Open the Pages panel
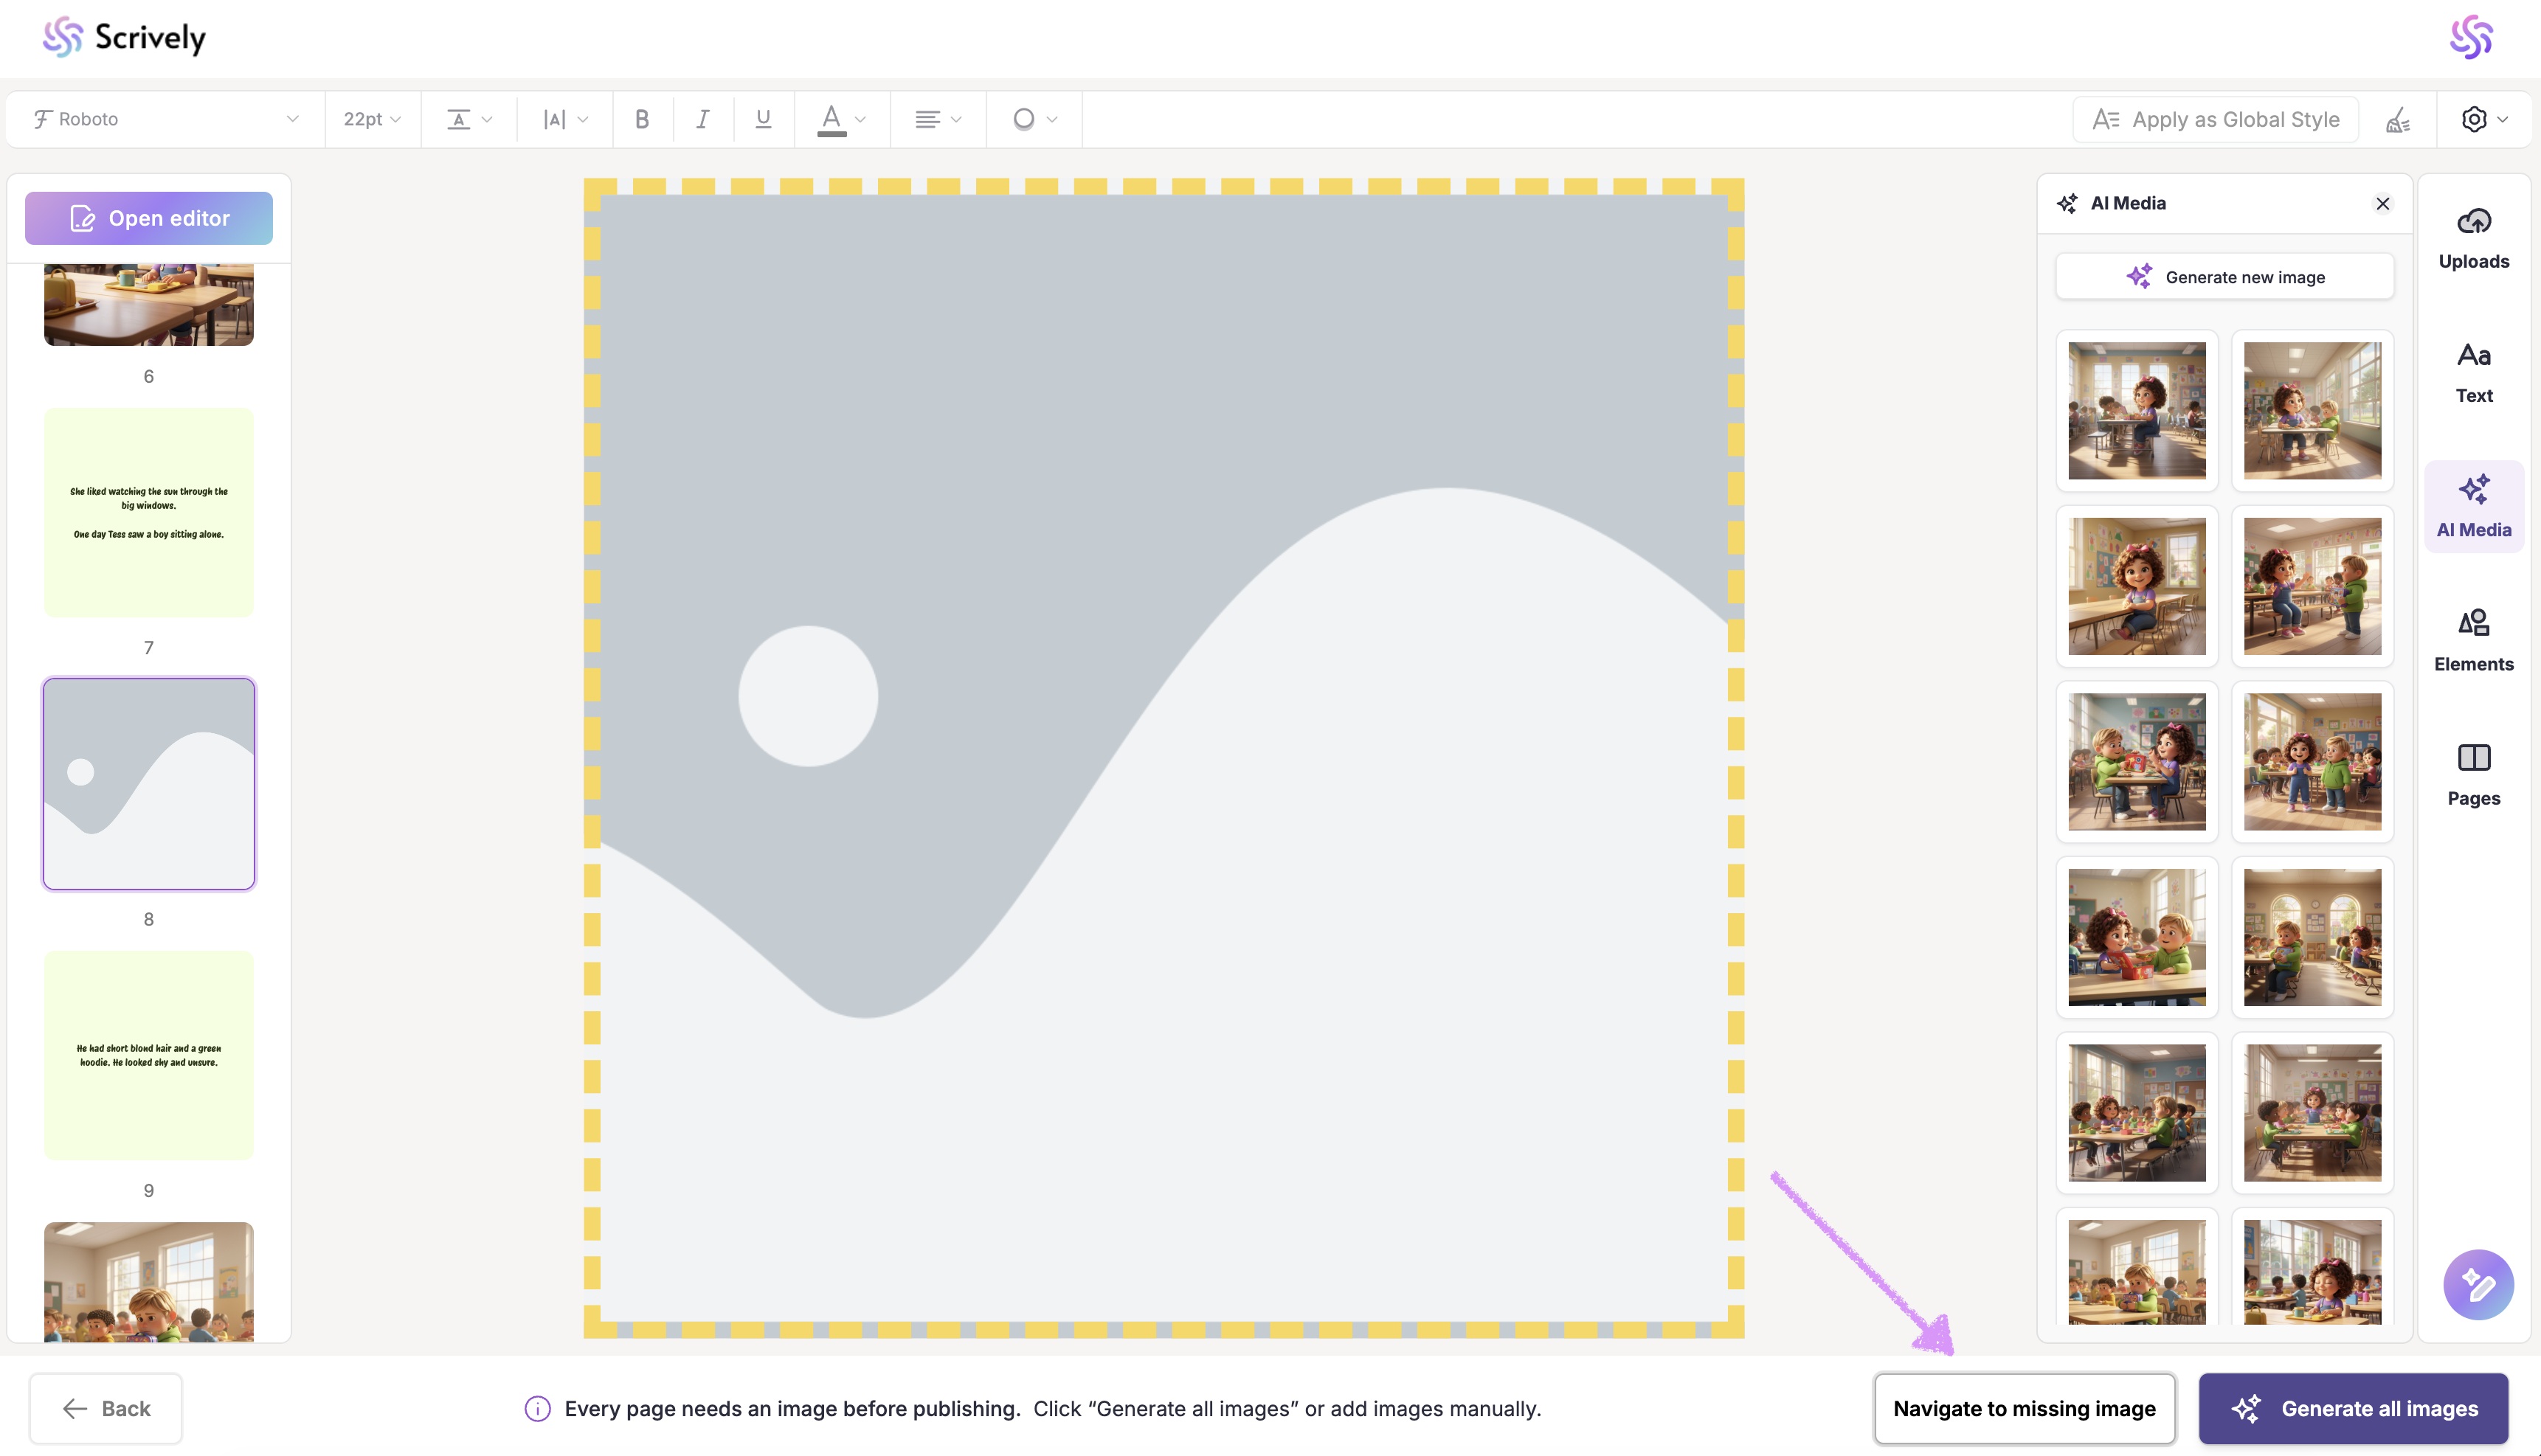This screenshot has height=1456, width=2541. (x=2473, y=774)
